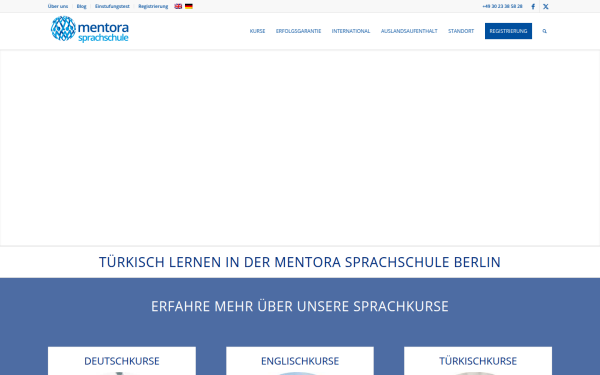Open the Kurse menu
The width and height of the screenshot is (600, 375).
pyautogui.click(x=257, y=31)
